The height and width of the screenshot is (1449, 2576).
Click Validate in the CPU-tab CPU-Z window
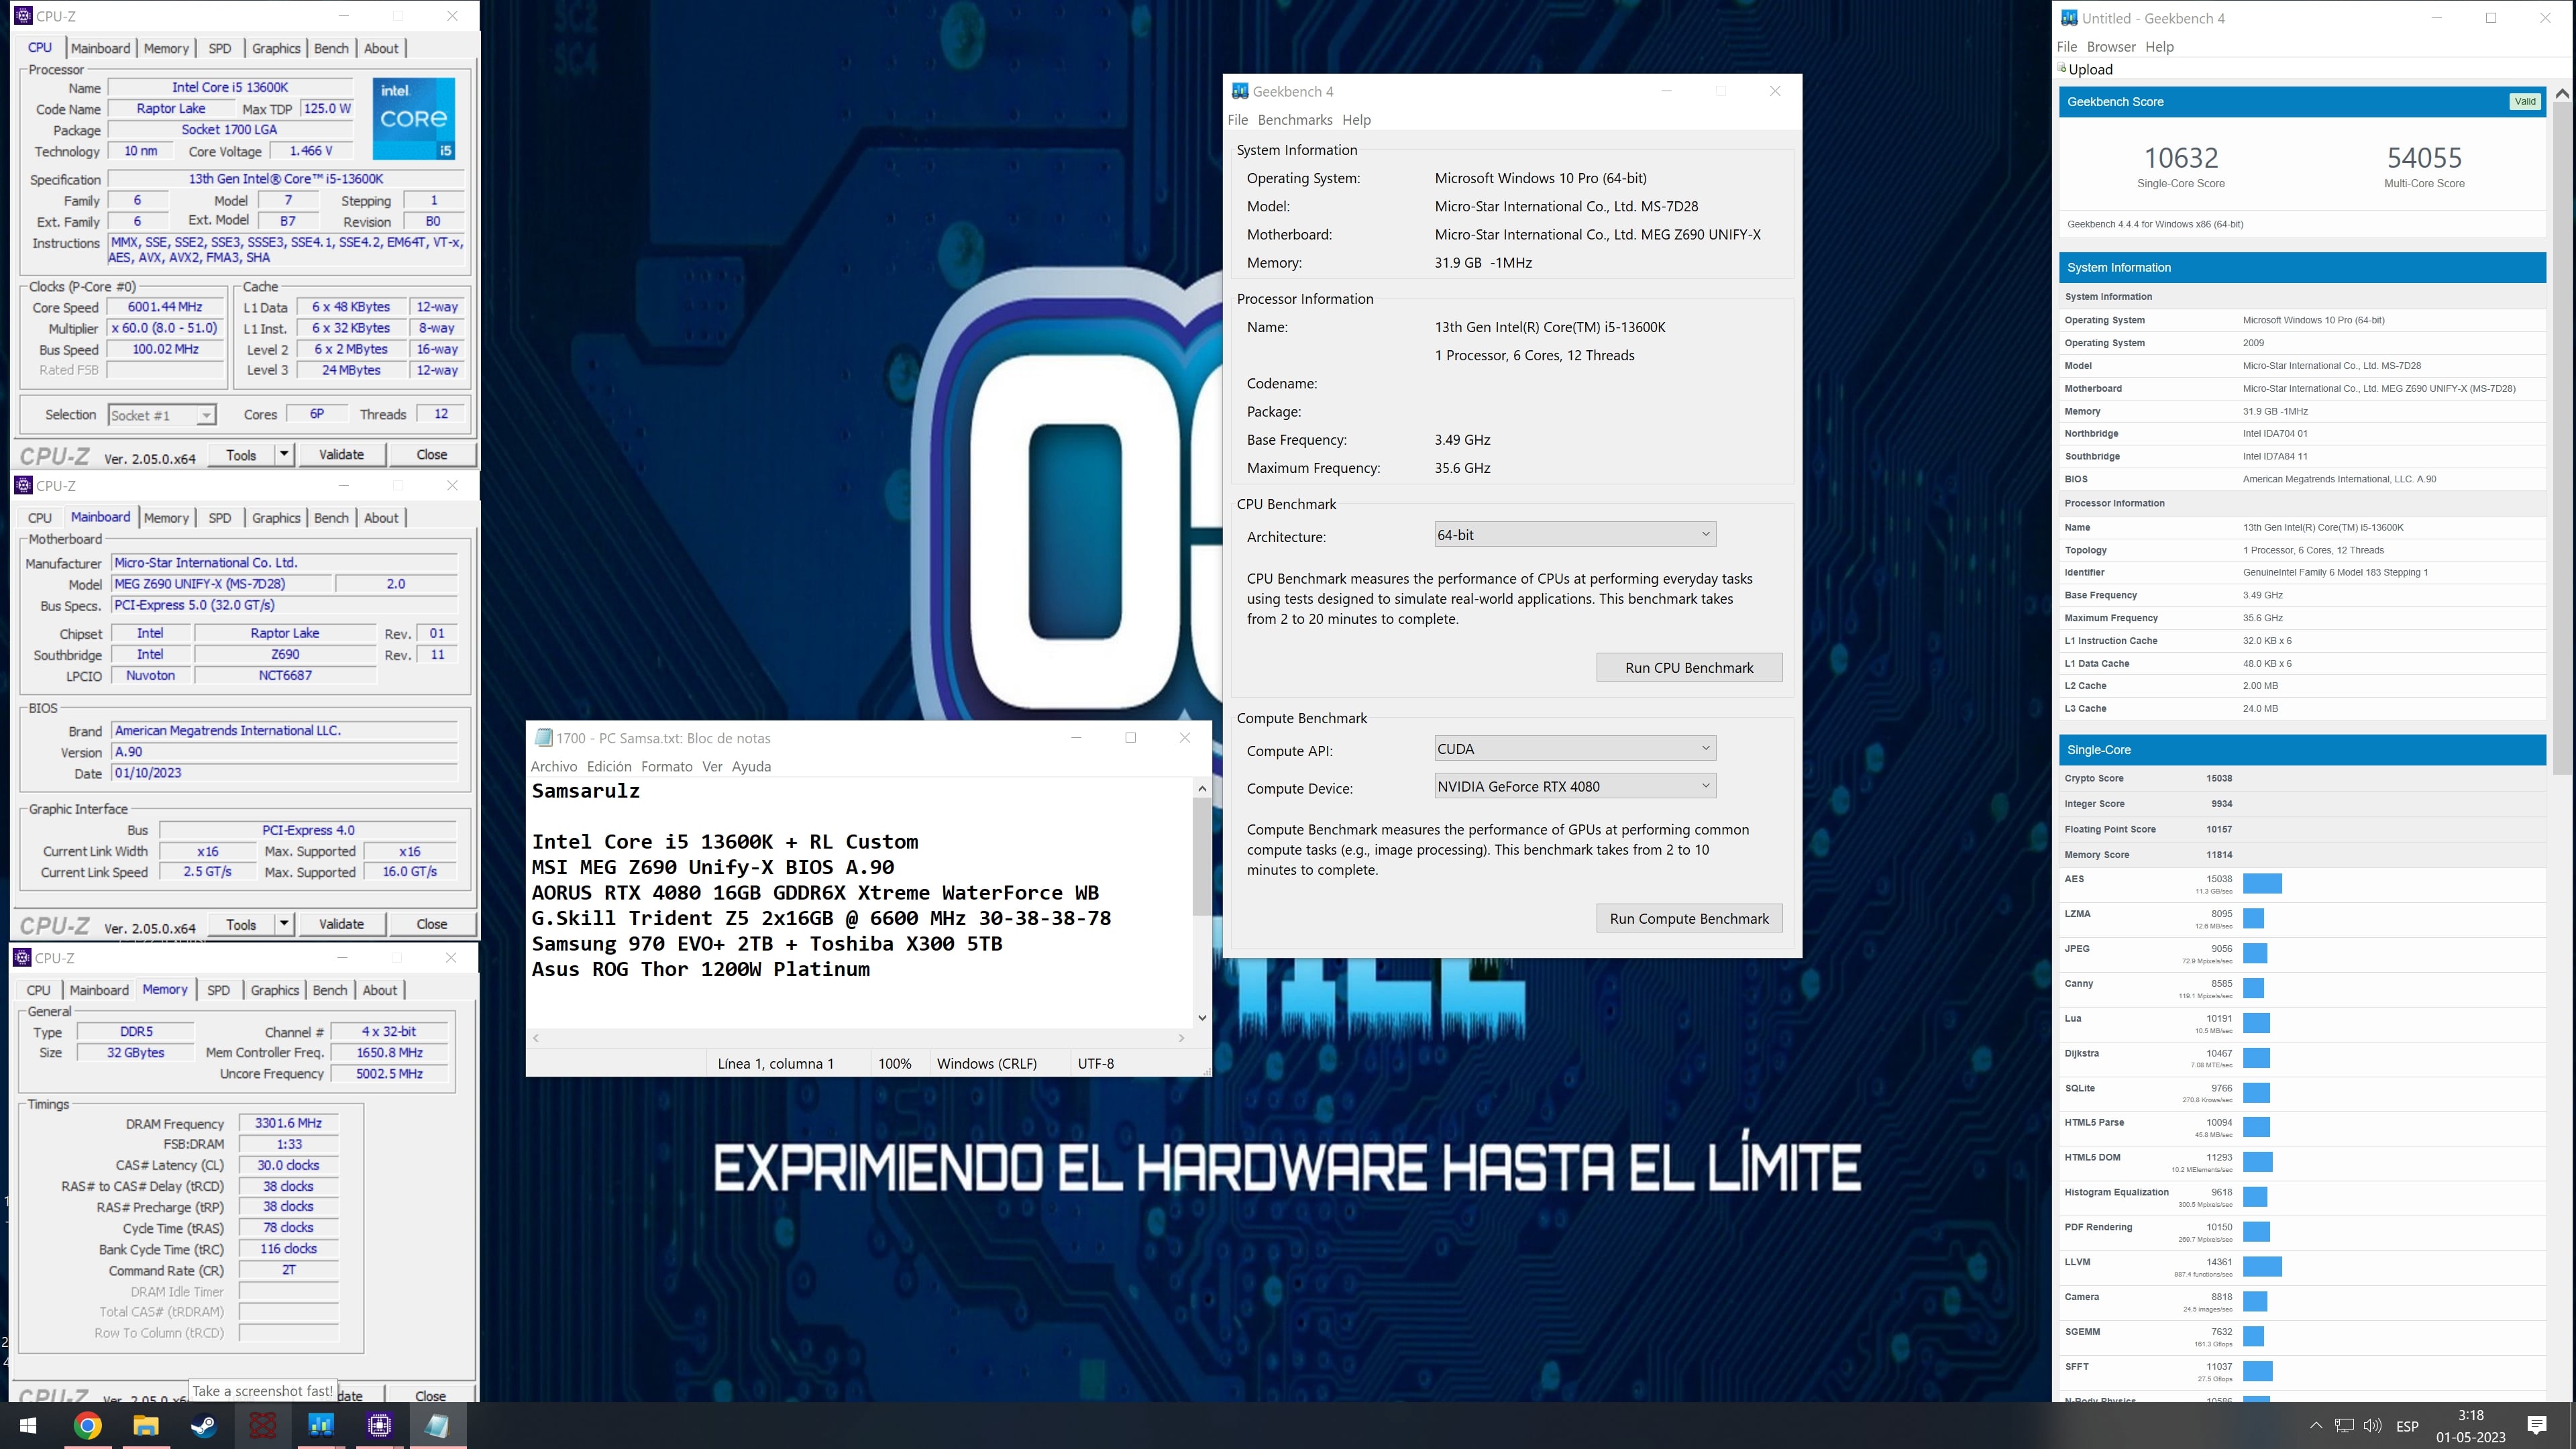pyautogui.click(x=341, y=454)
